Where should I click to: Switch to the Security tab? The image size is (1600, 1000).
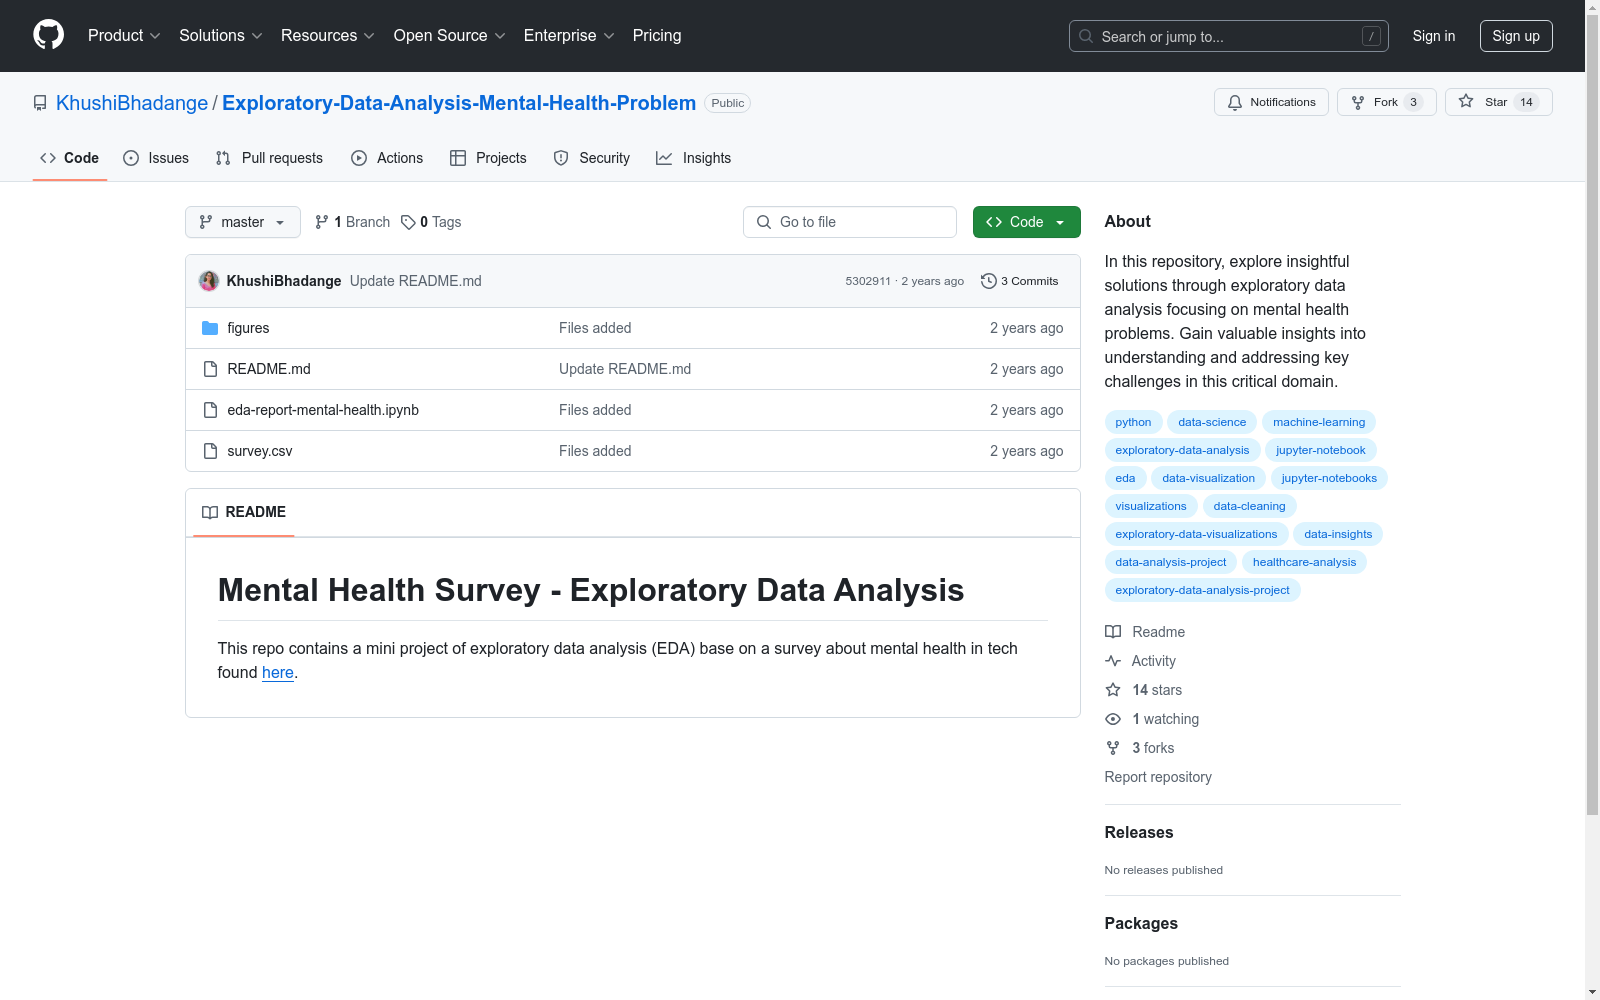click(592, 158)
